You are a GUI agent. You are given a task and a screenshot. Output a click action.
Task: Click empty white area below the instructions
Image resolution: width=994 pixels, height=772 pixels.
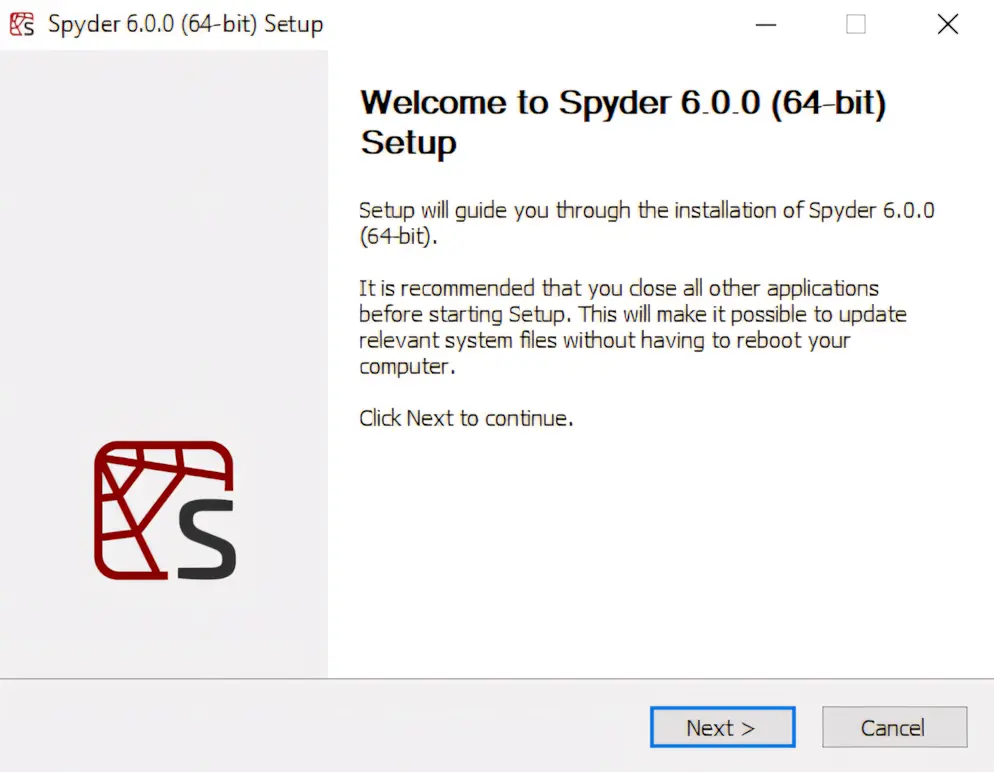[x=659, y=551]
